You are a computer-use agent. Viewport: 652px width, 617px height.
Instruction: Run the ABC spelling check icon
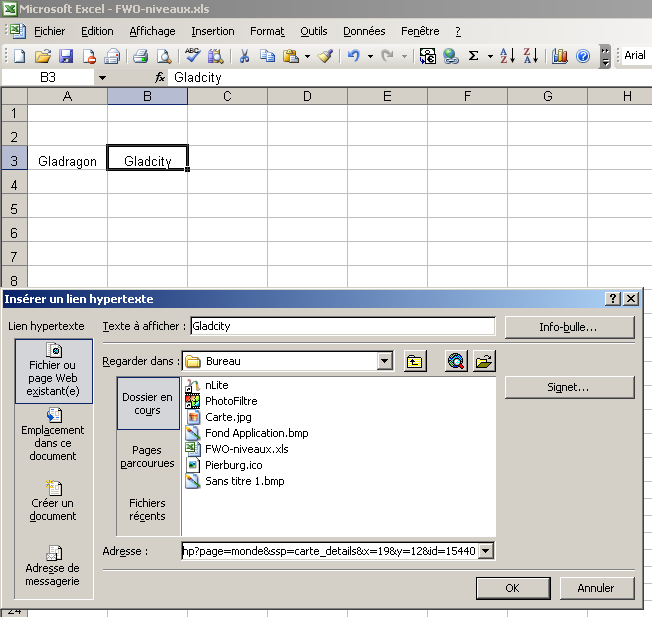tap(193, 56)
